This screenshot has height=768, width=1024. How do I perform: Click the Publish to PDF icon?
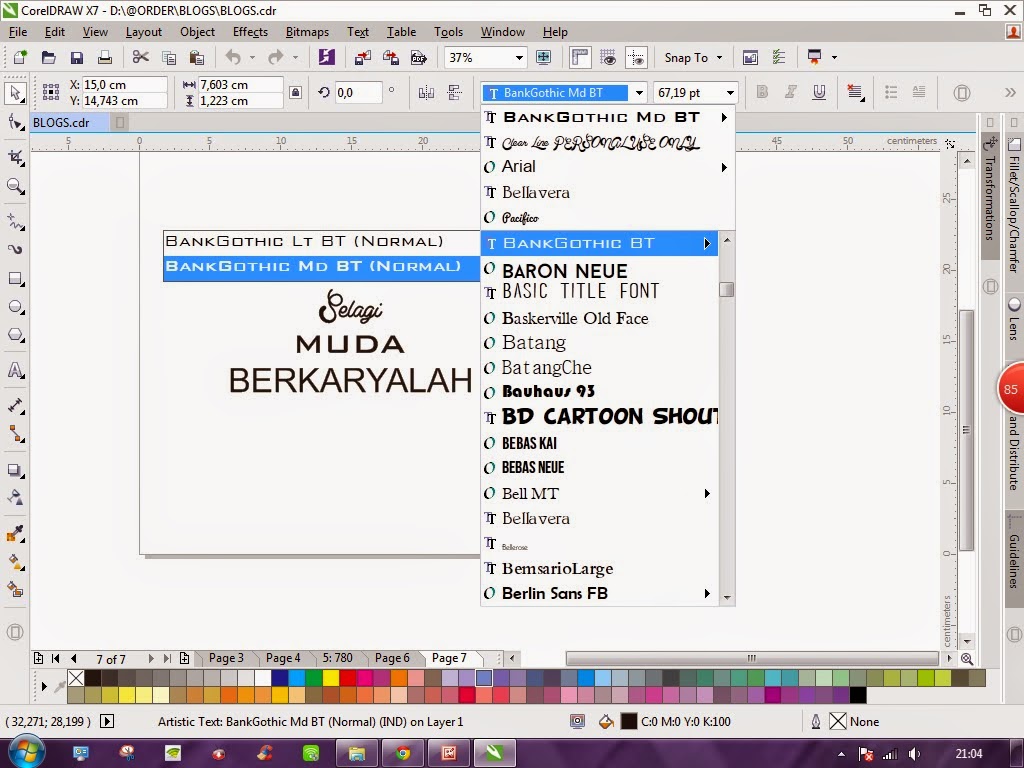419,57
